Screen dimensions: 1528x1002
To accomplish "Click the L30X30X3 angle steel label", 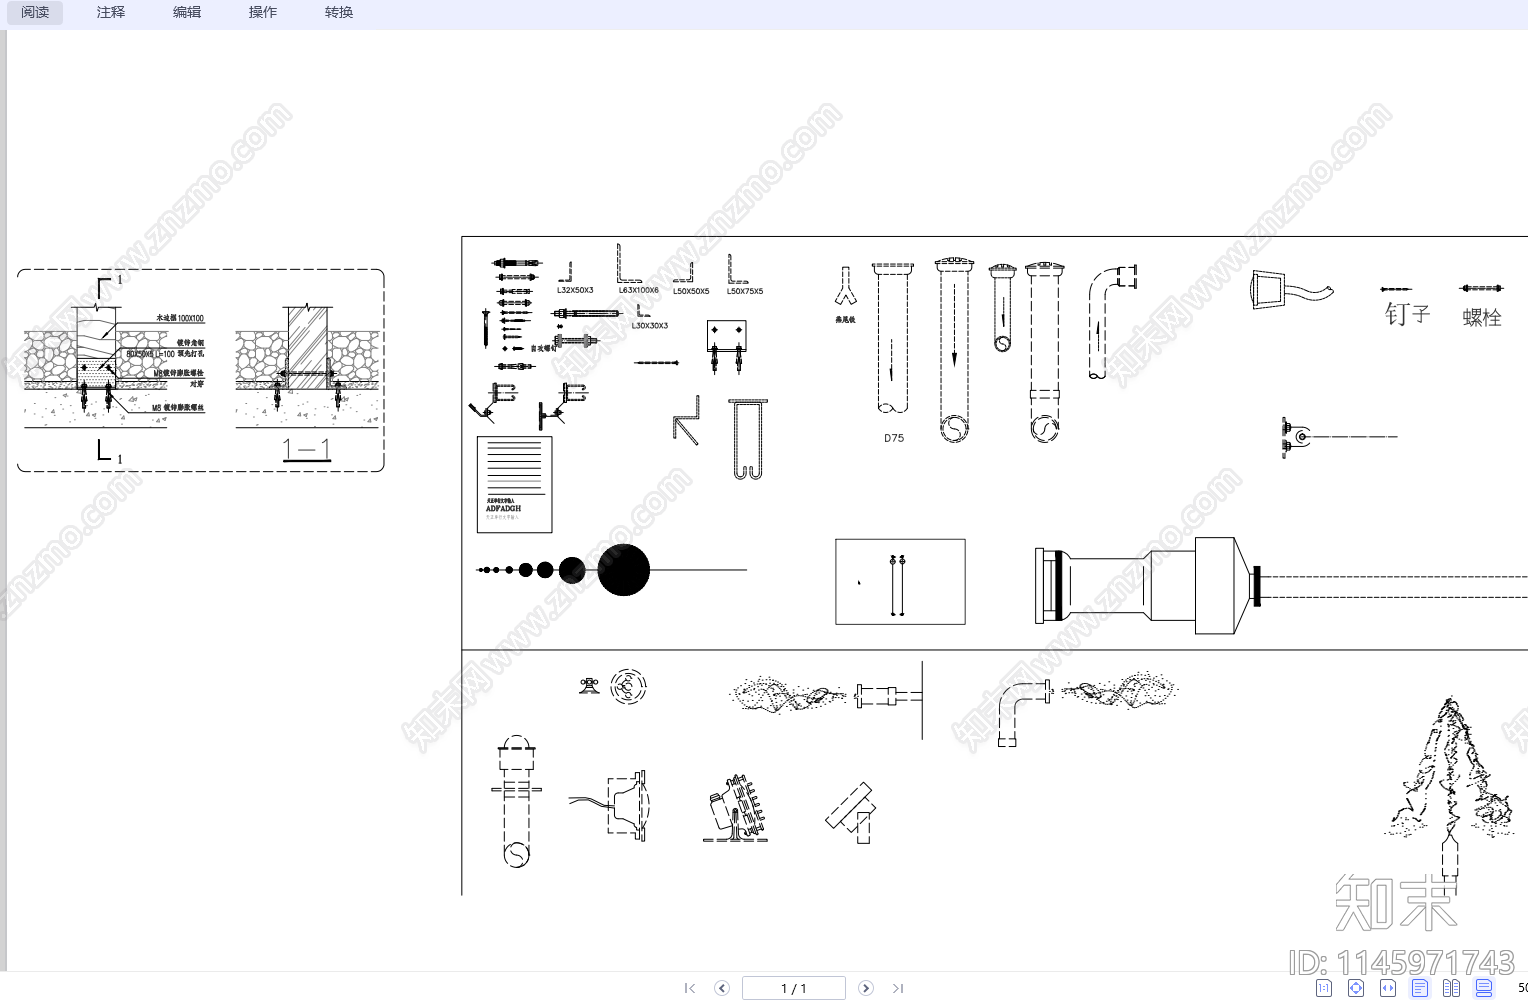I will pyautogui.click(x=650, y=325).
